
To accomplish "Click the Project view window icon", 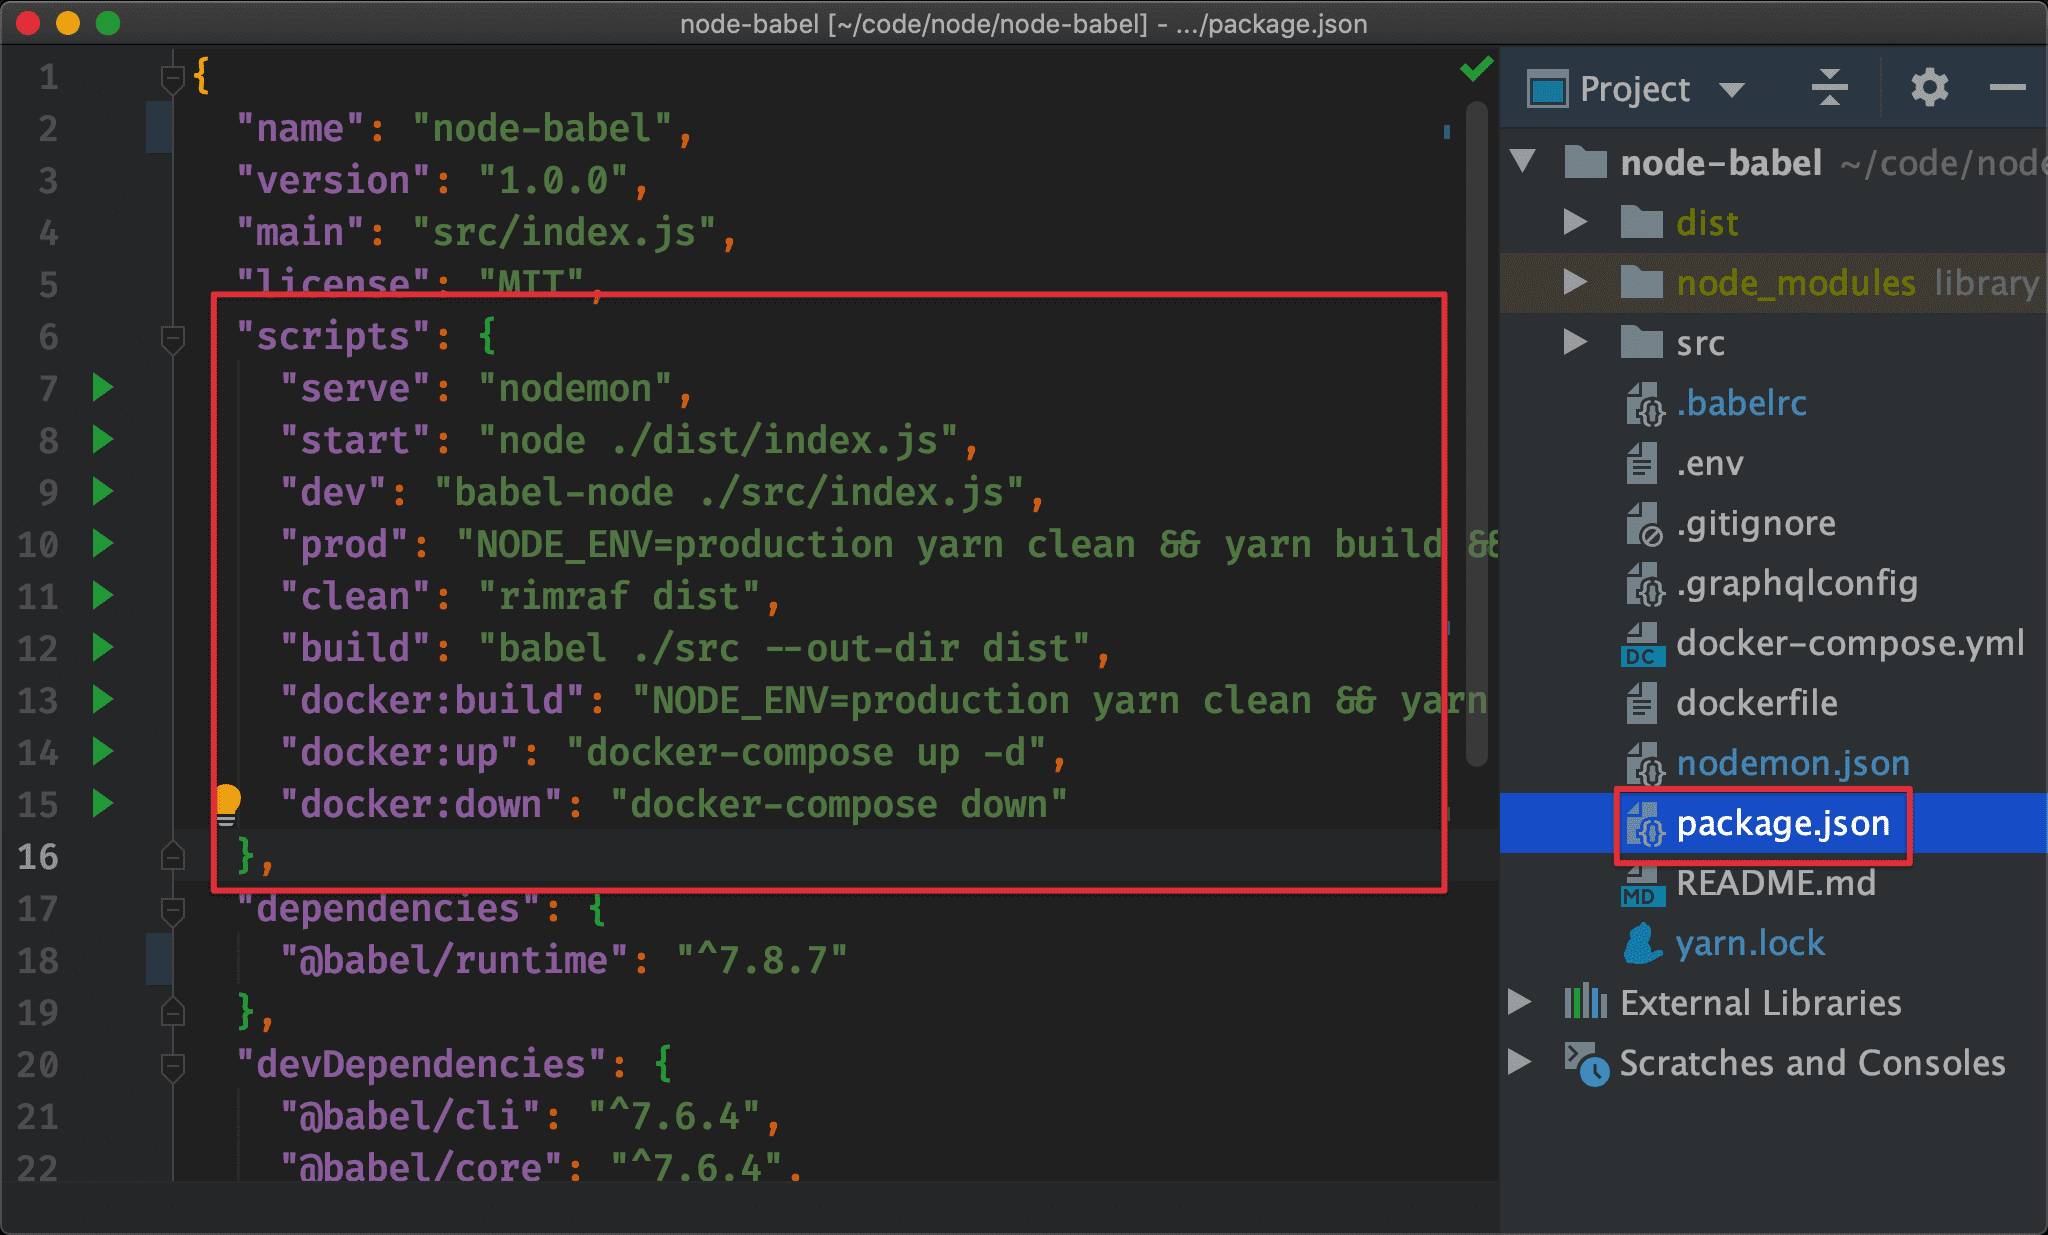I will pyautogui.click(x=1547, y=90).
